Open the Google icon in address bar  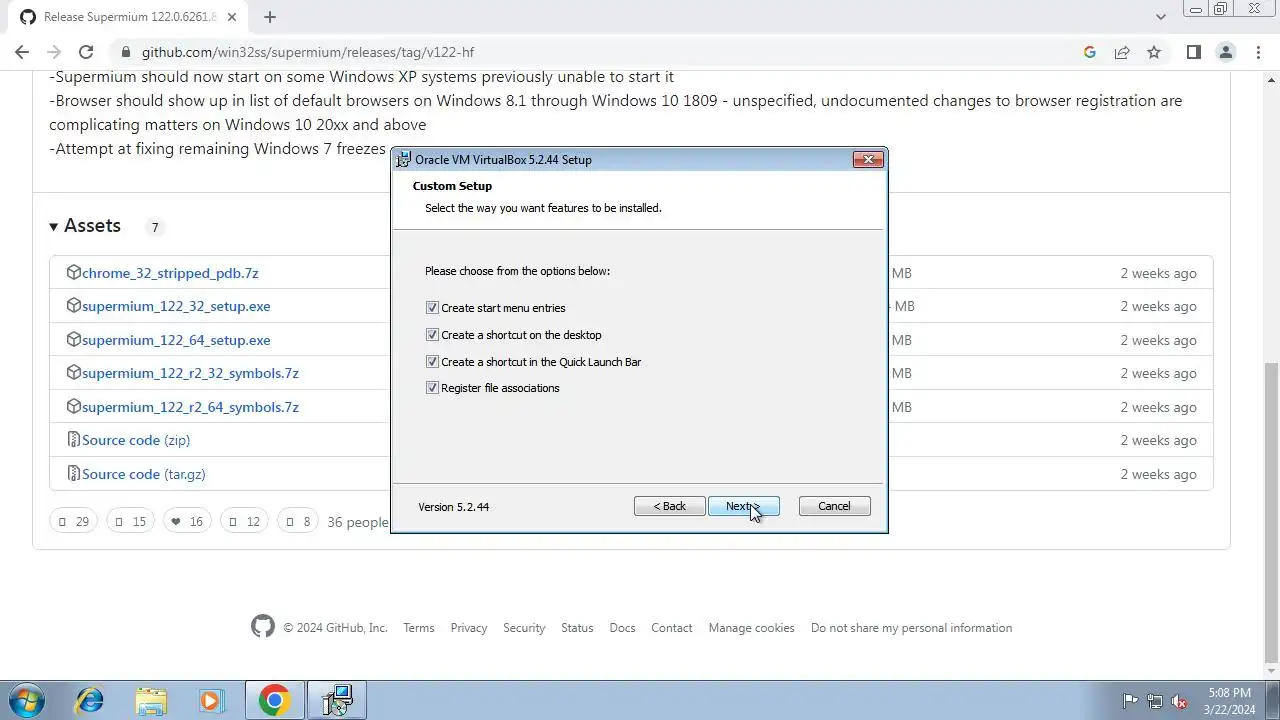coord(1090,52)
